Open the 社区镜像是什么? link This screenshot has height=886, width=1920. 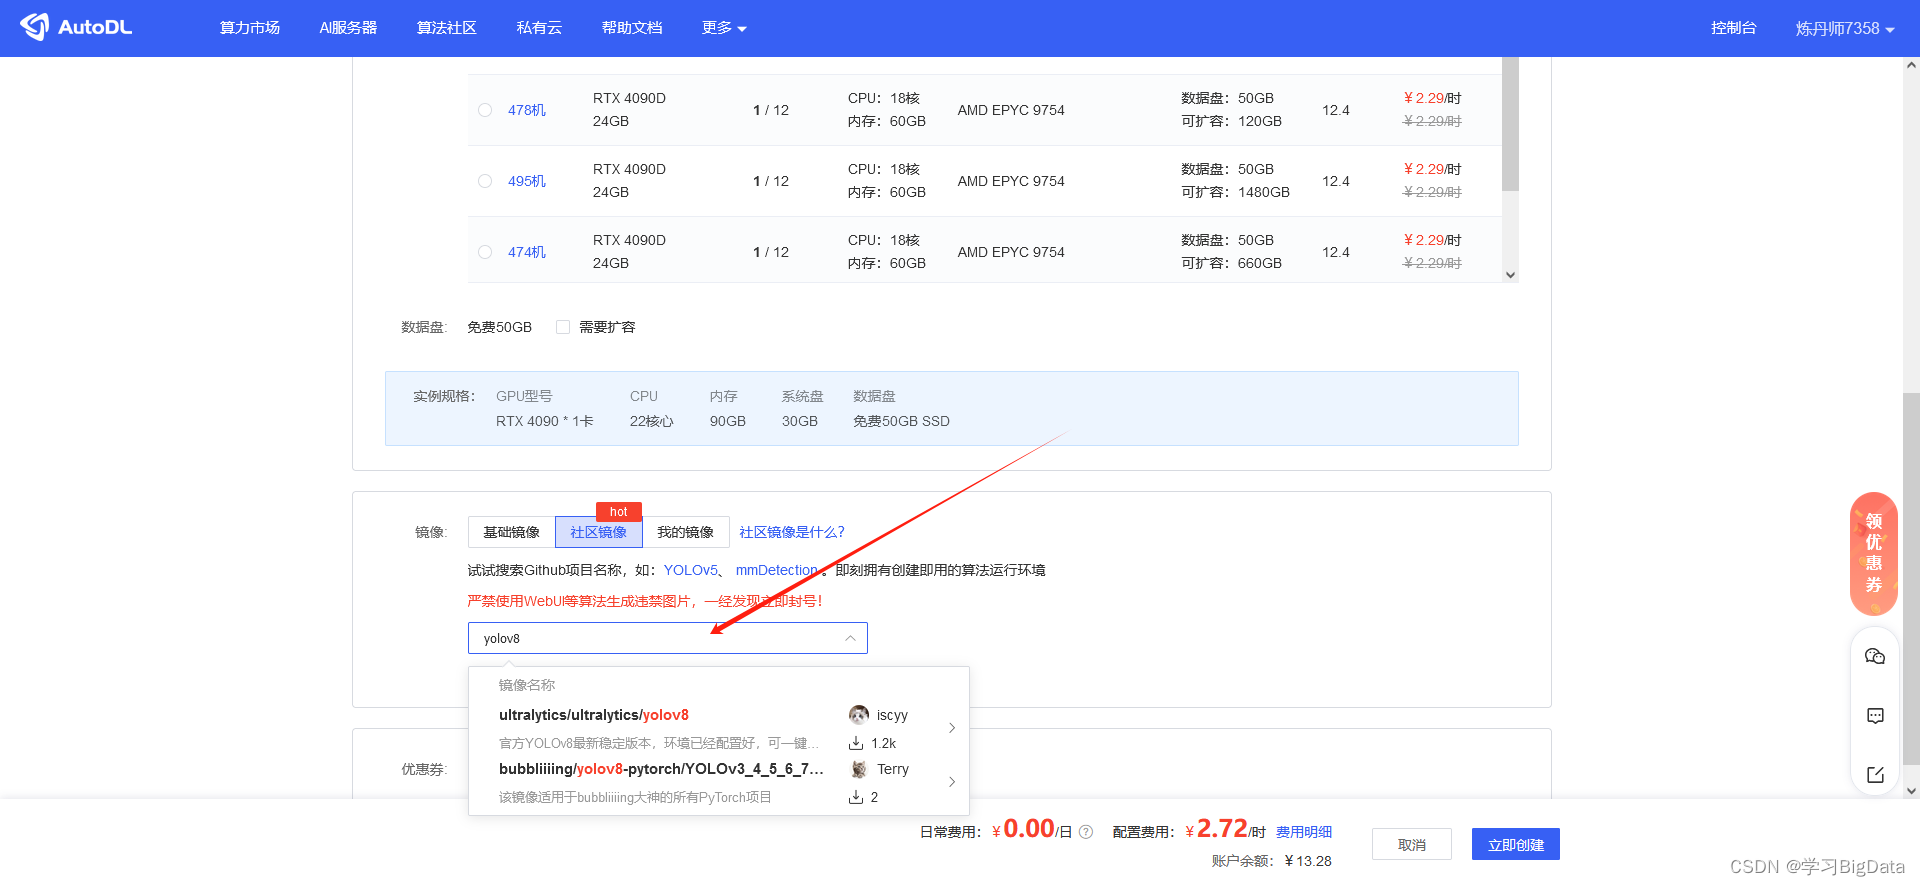pyautogui.click(x=792, y=532)
